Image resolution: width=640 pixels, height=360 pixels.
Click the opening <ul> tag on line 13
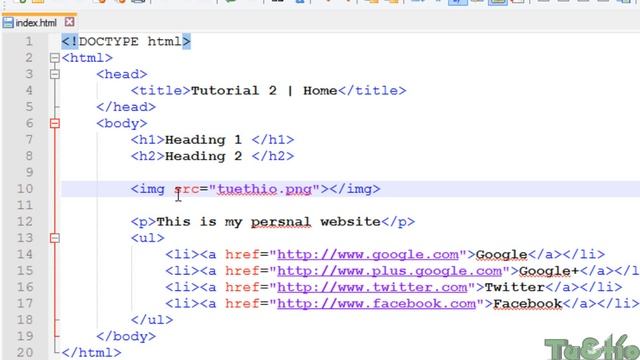147,238
